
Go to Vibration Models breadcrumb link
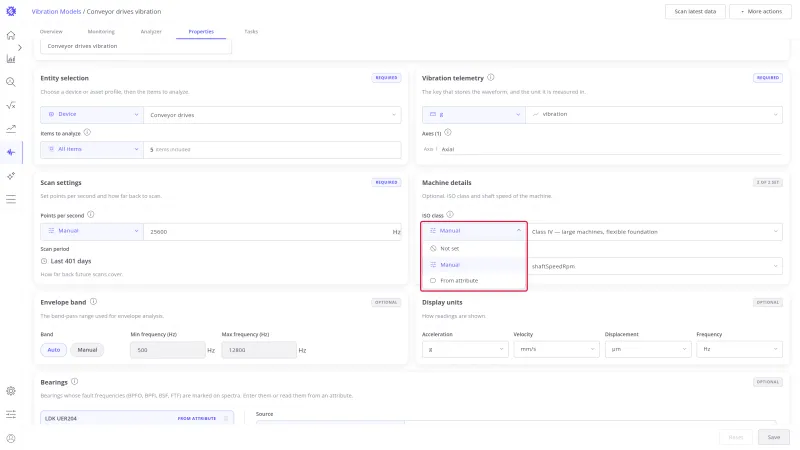click(56, 11)
